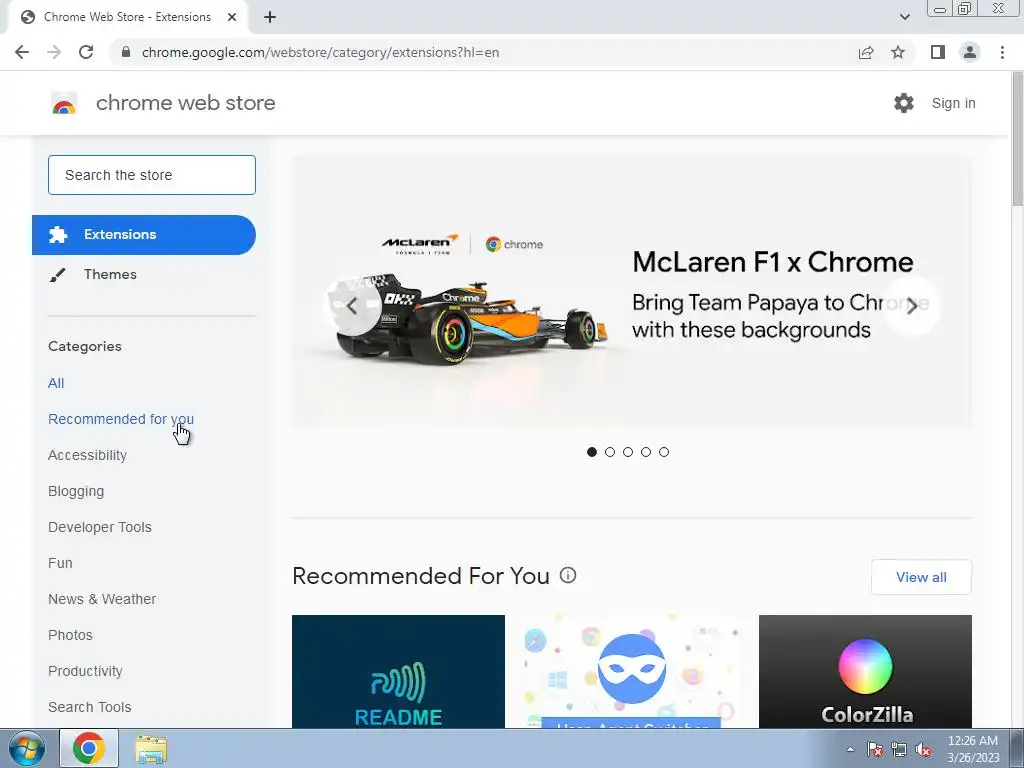Image resolution: width=1024 pixels, height=768 pixels.
Task: Select the first carousel dot
Action: coord(592,452)
